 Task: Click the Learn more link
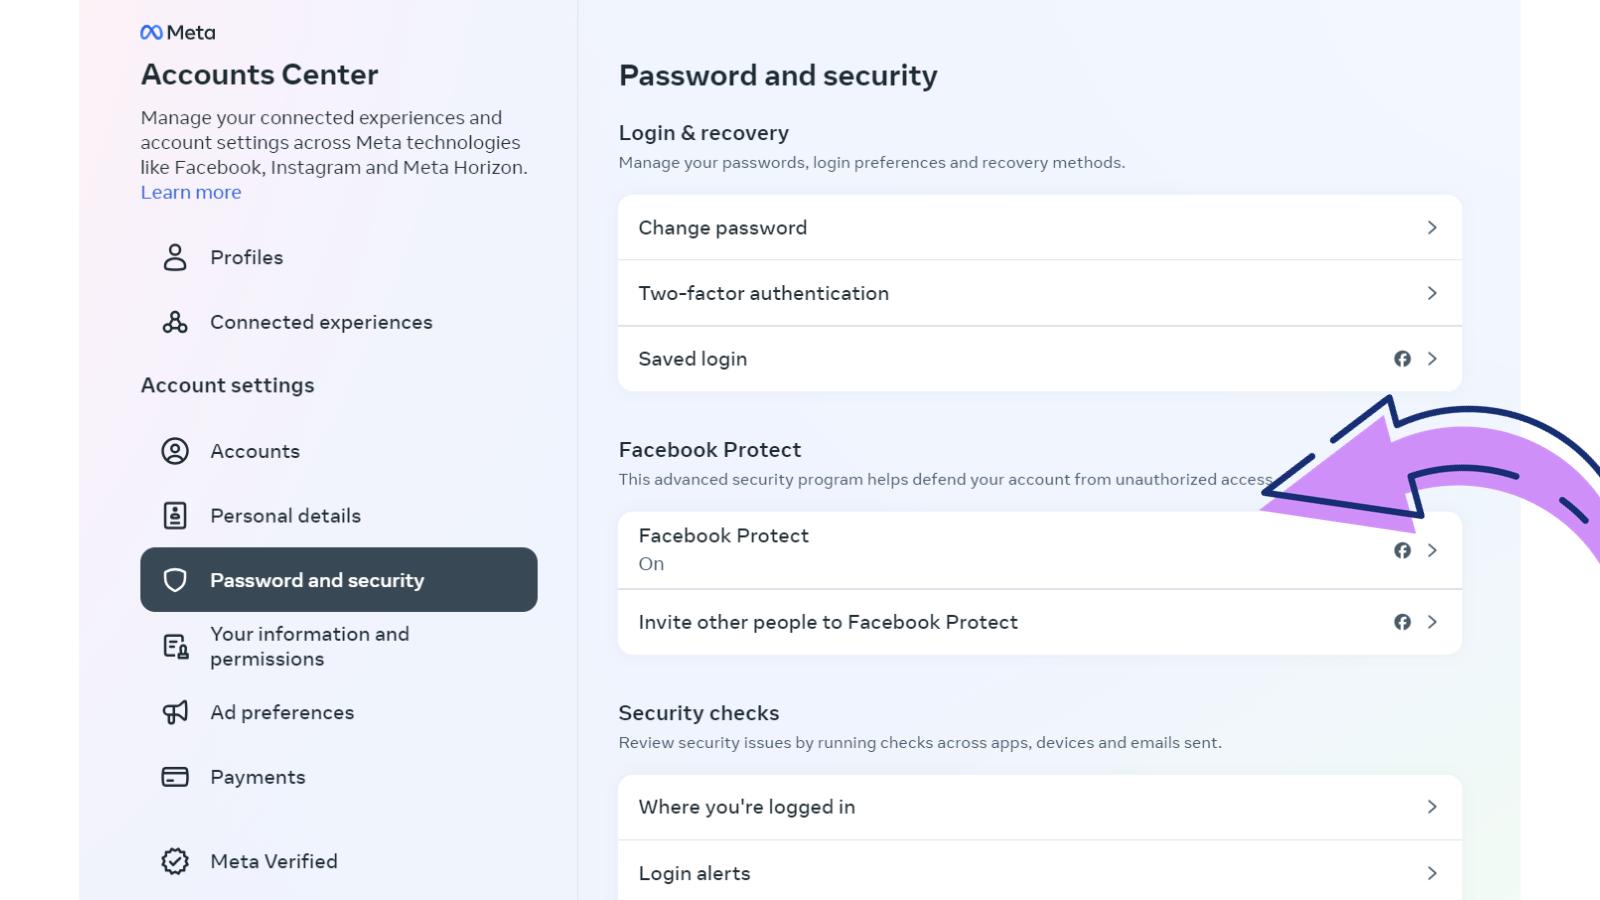click(190, 191)
